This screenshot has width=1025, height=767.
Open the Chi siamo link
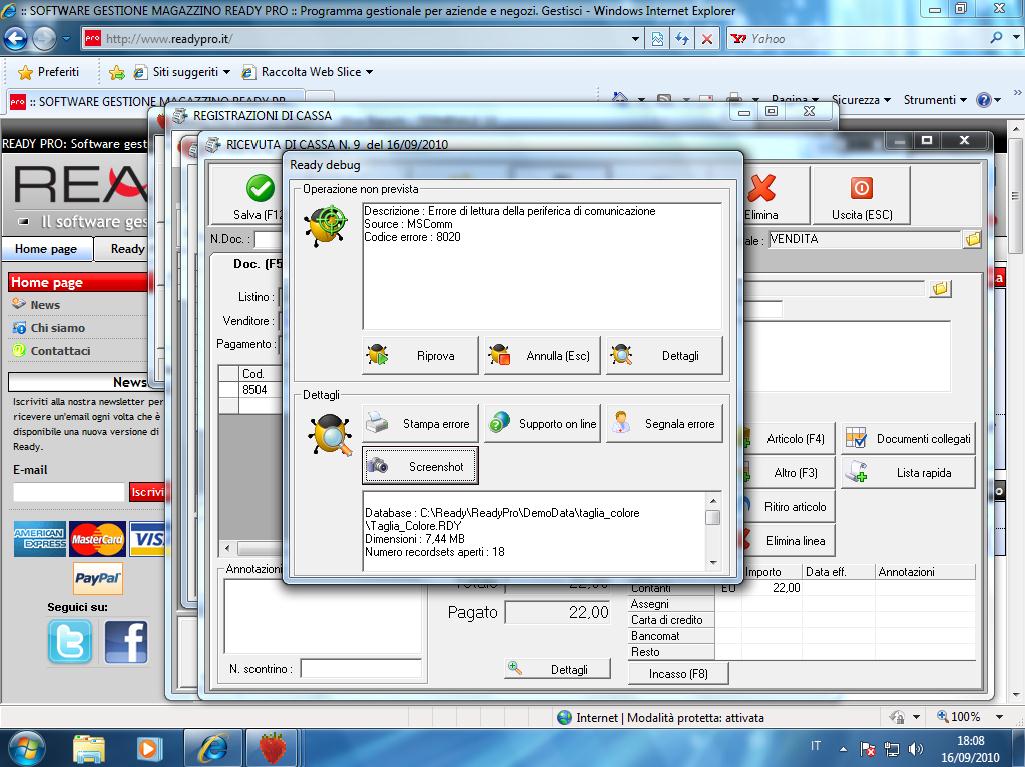[x=58, y=328]
